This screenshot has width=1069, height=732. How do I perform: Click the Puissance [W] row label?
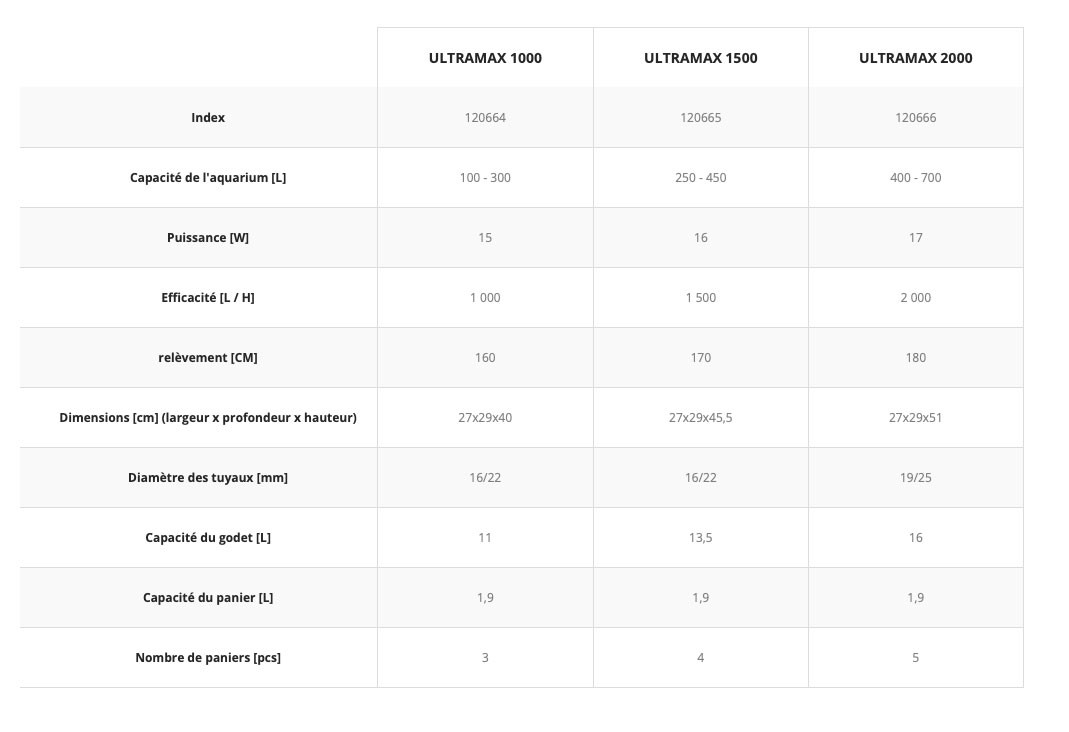[207, 237]
